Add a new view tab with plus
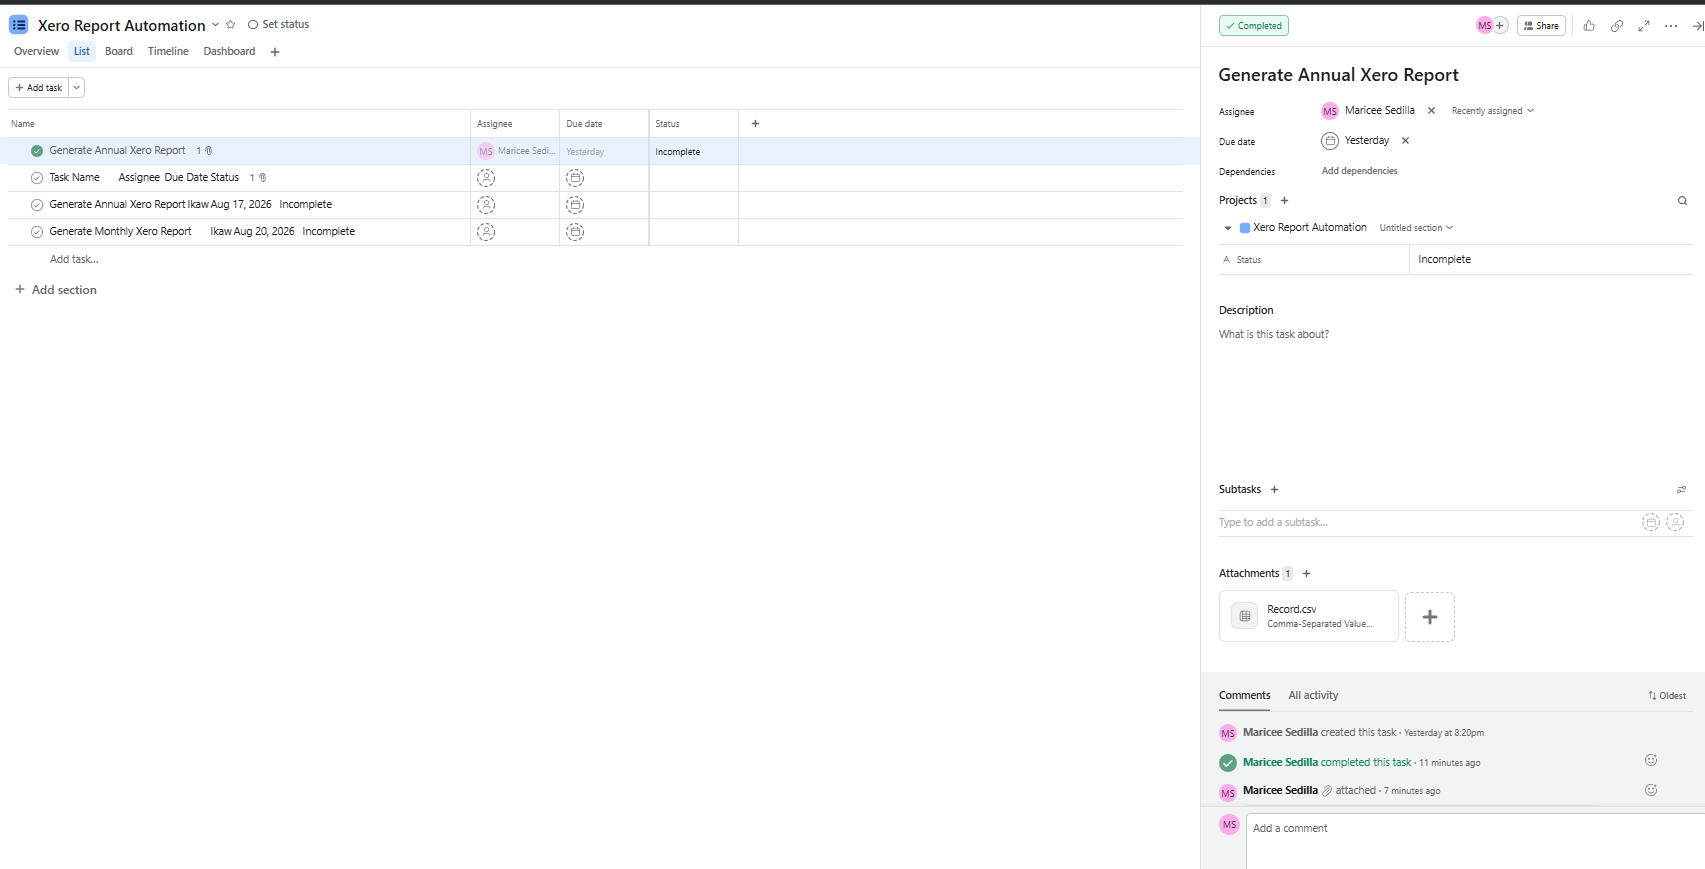This screenshot has width=1705, height=869. 275,52
